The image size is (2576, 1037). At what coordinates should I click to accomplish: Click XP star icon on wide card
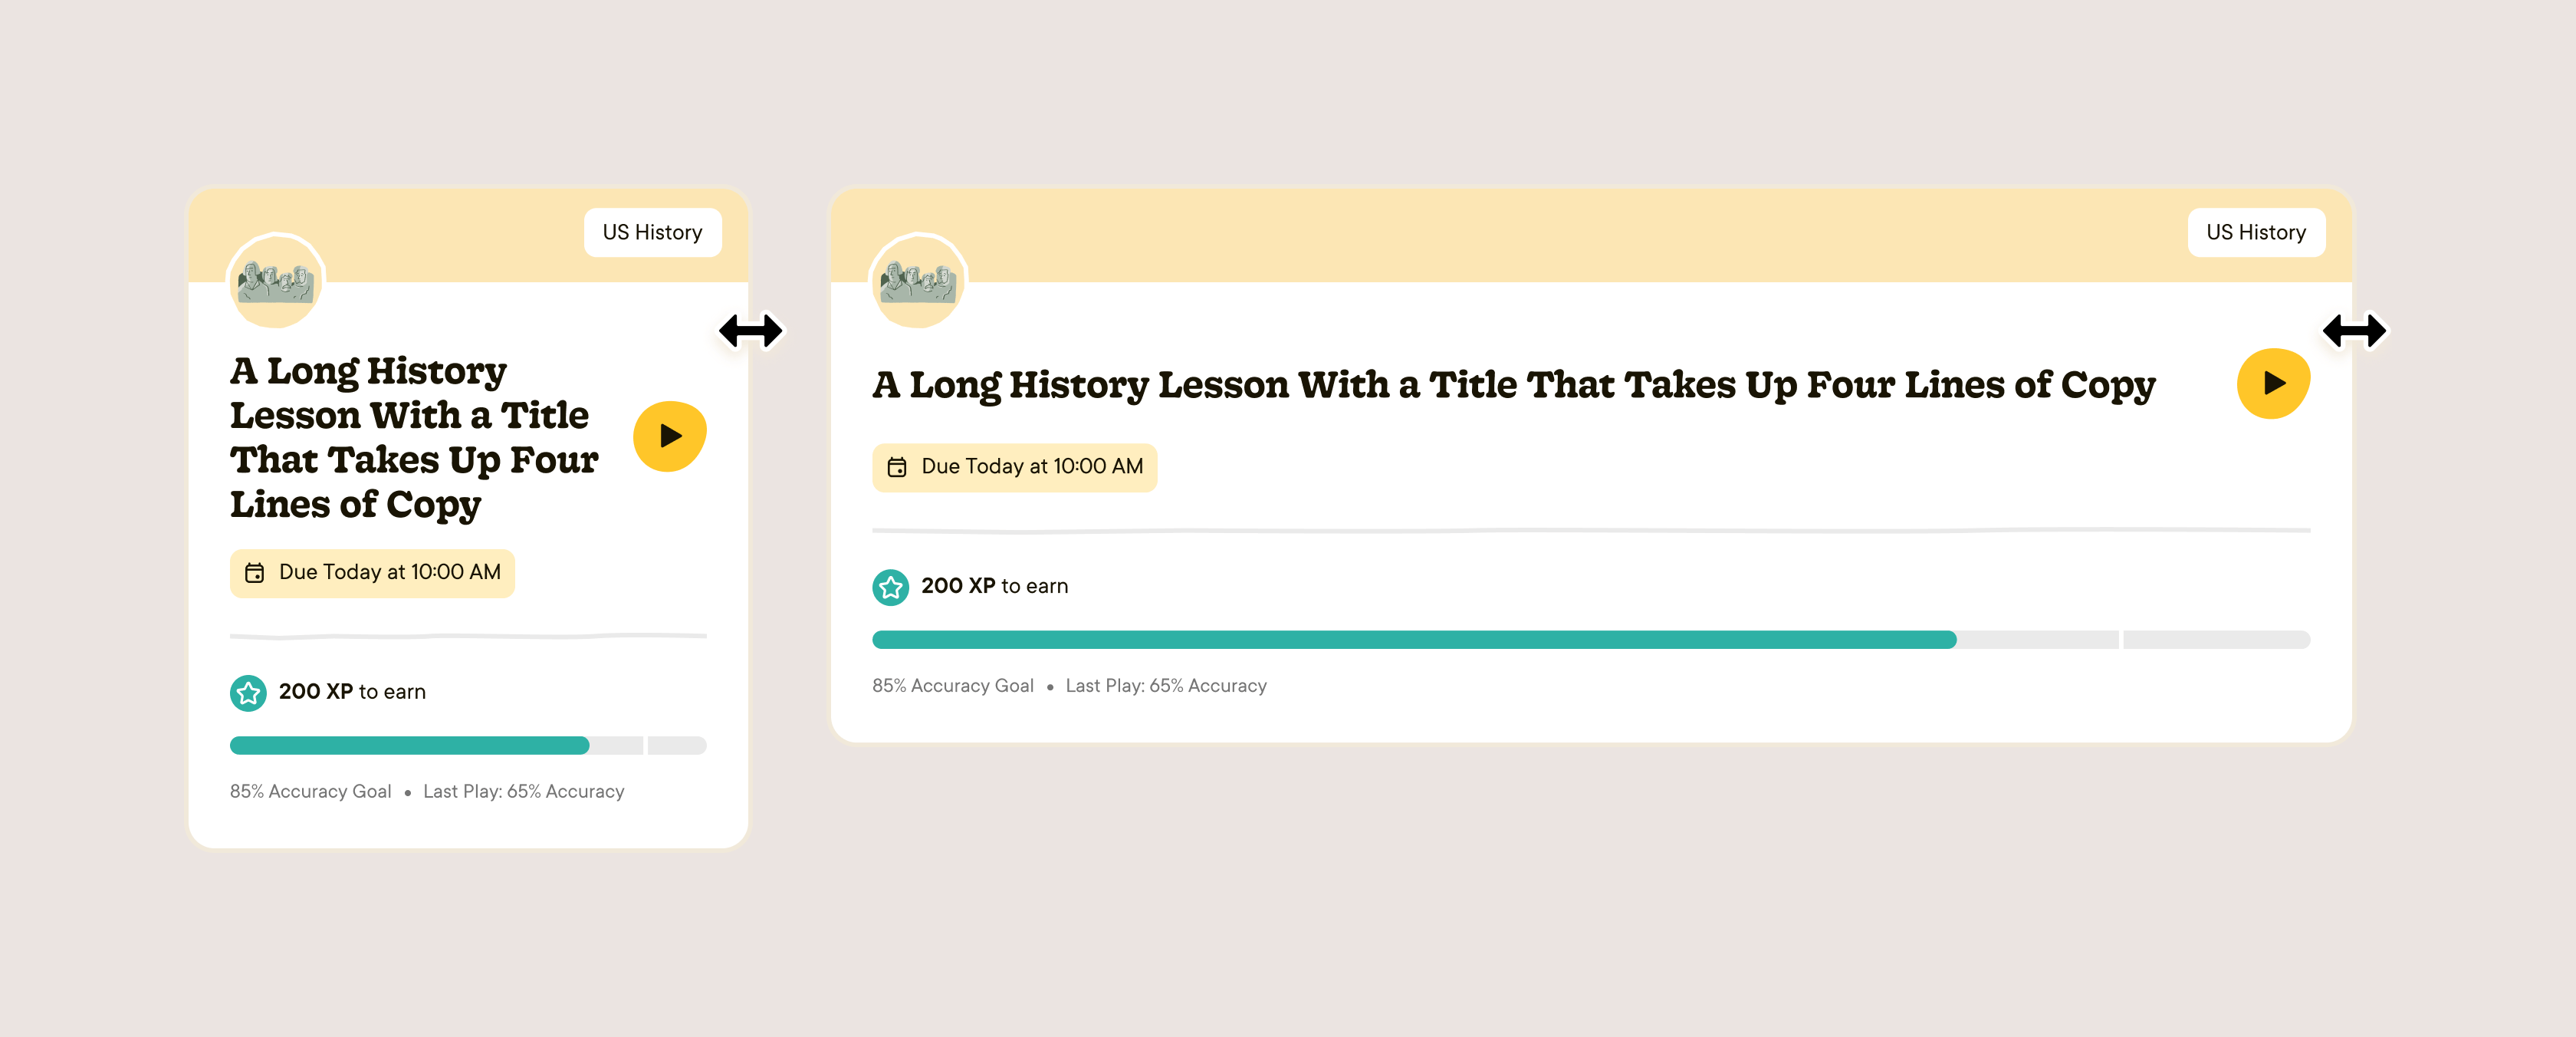pyautogui.click(x=890, y=587)
